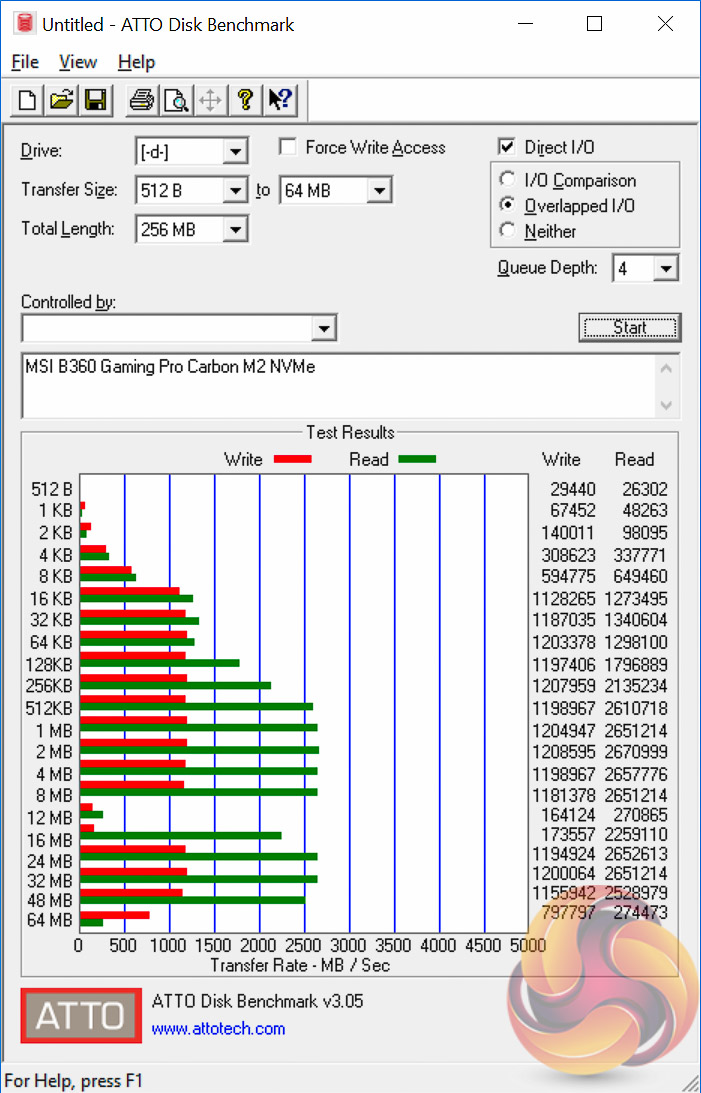The height and width of the screenshot is (1093, 701).
Task: Click the 2 MB read value 2670999
Action: (x=635, y=752)
